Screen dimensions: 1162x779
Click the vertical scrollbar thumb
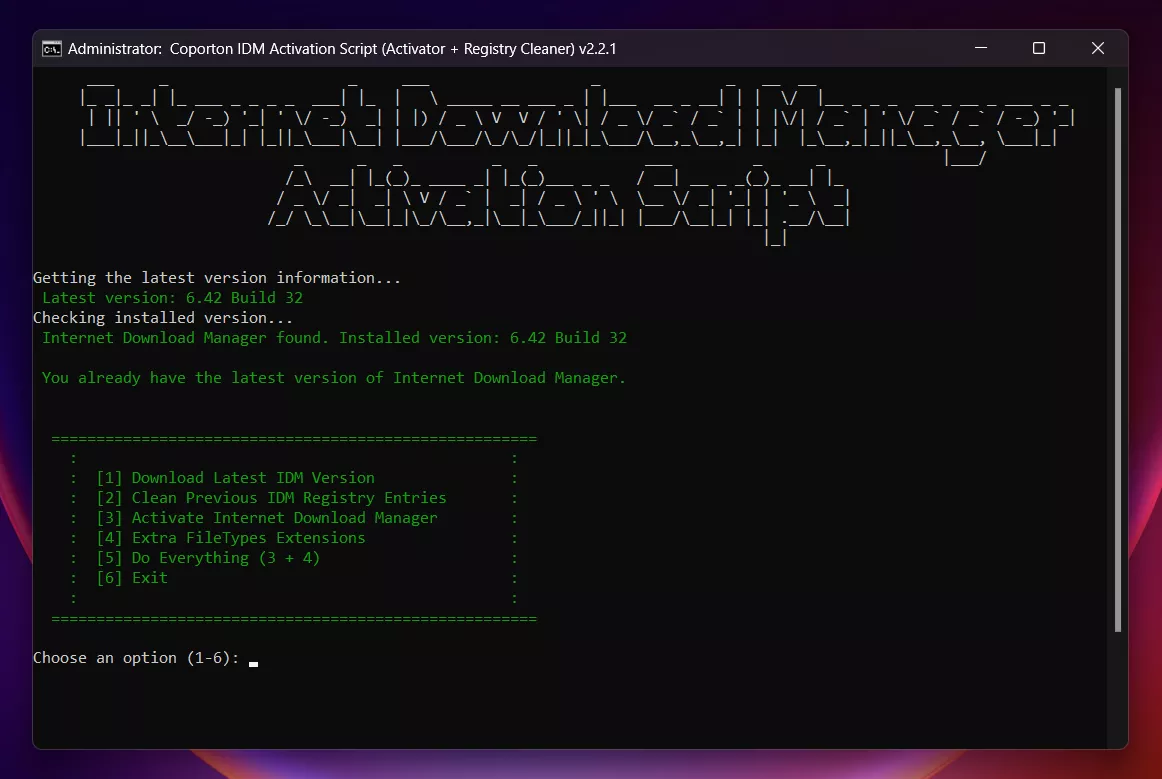pos(1118,358)
